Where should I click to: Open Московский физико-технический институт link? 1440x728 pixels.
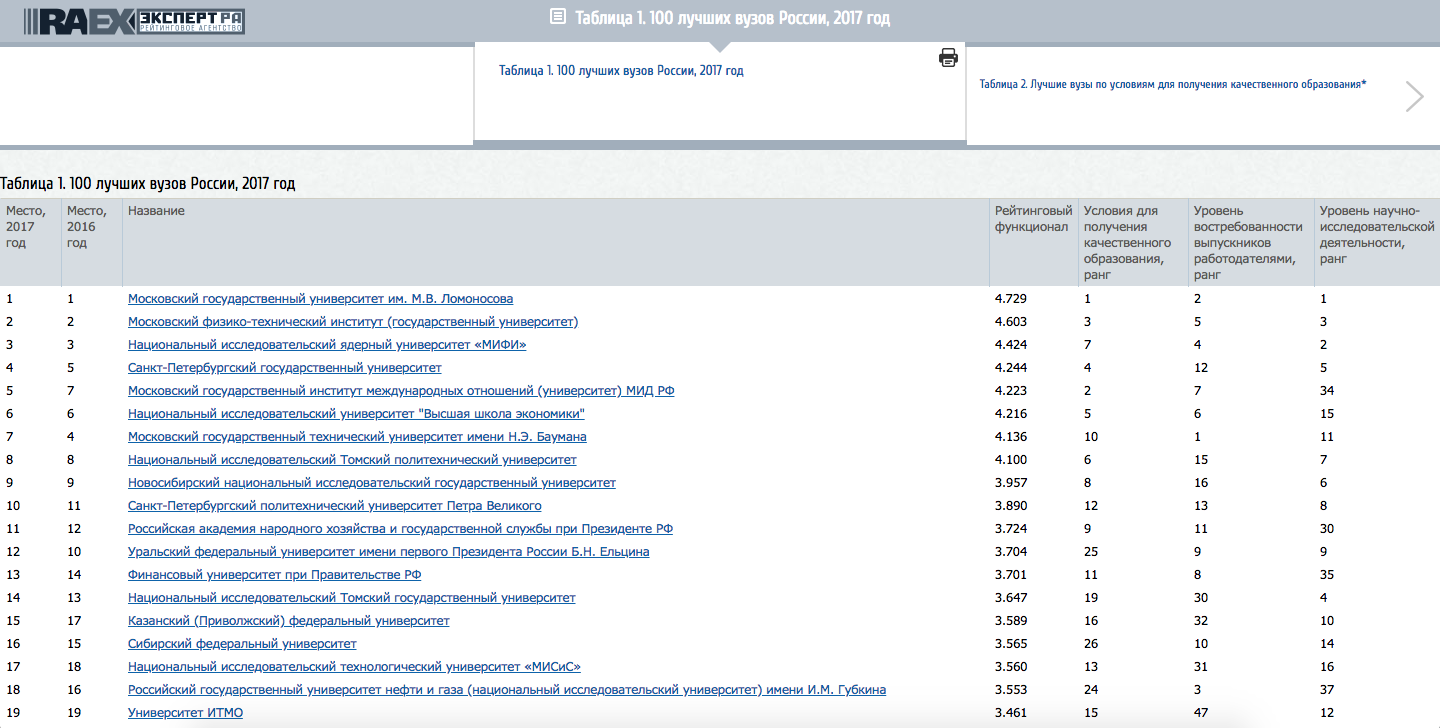[353, 322]
